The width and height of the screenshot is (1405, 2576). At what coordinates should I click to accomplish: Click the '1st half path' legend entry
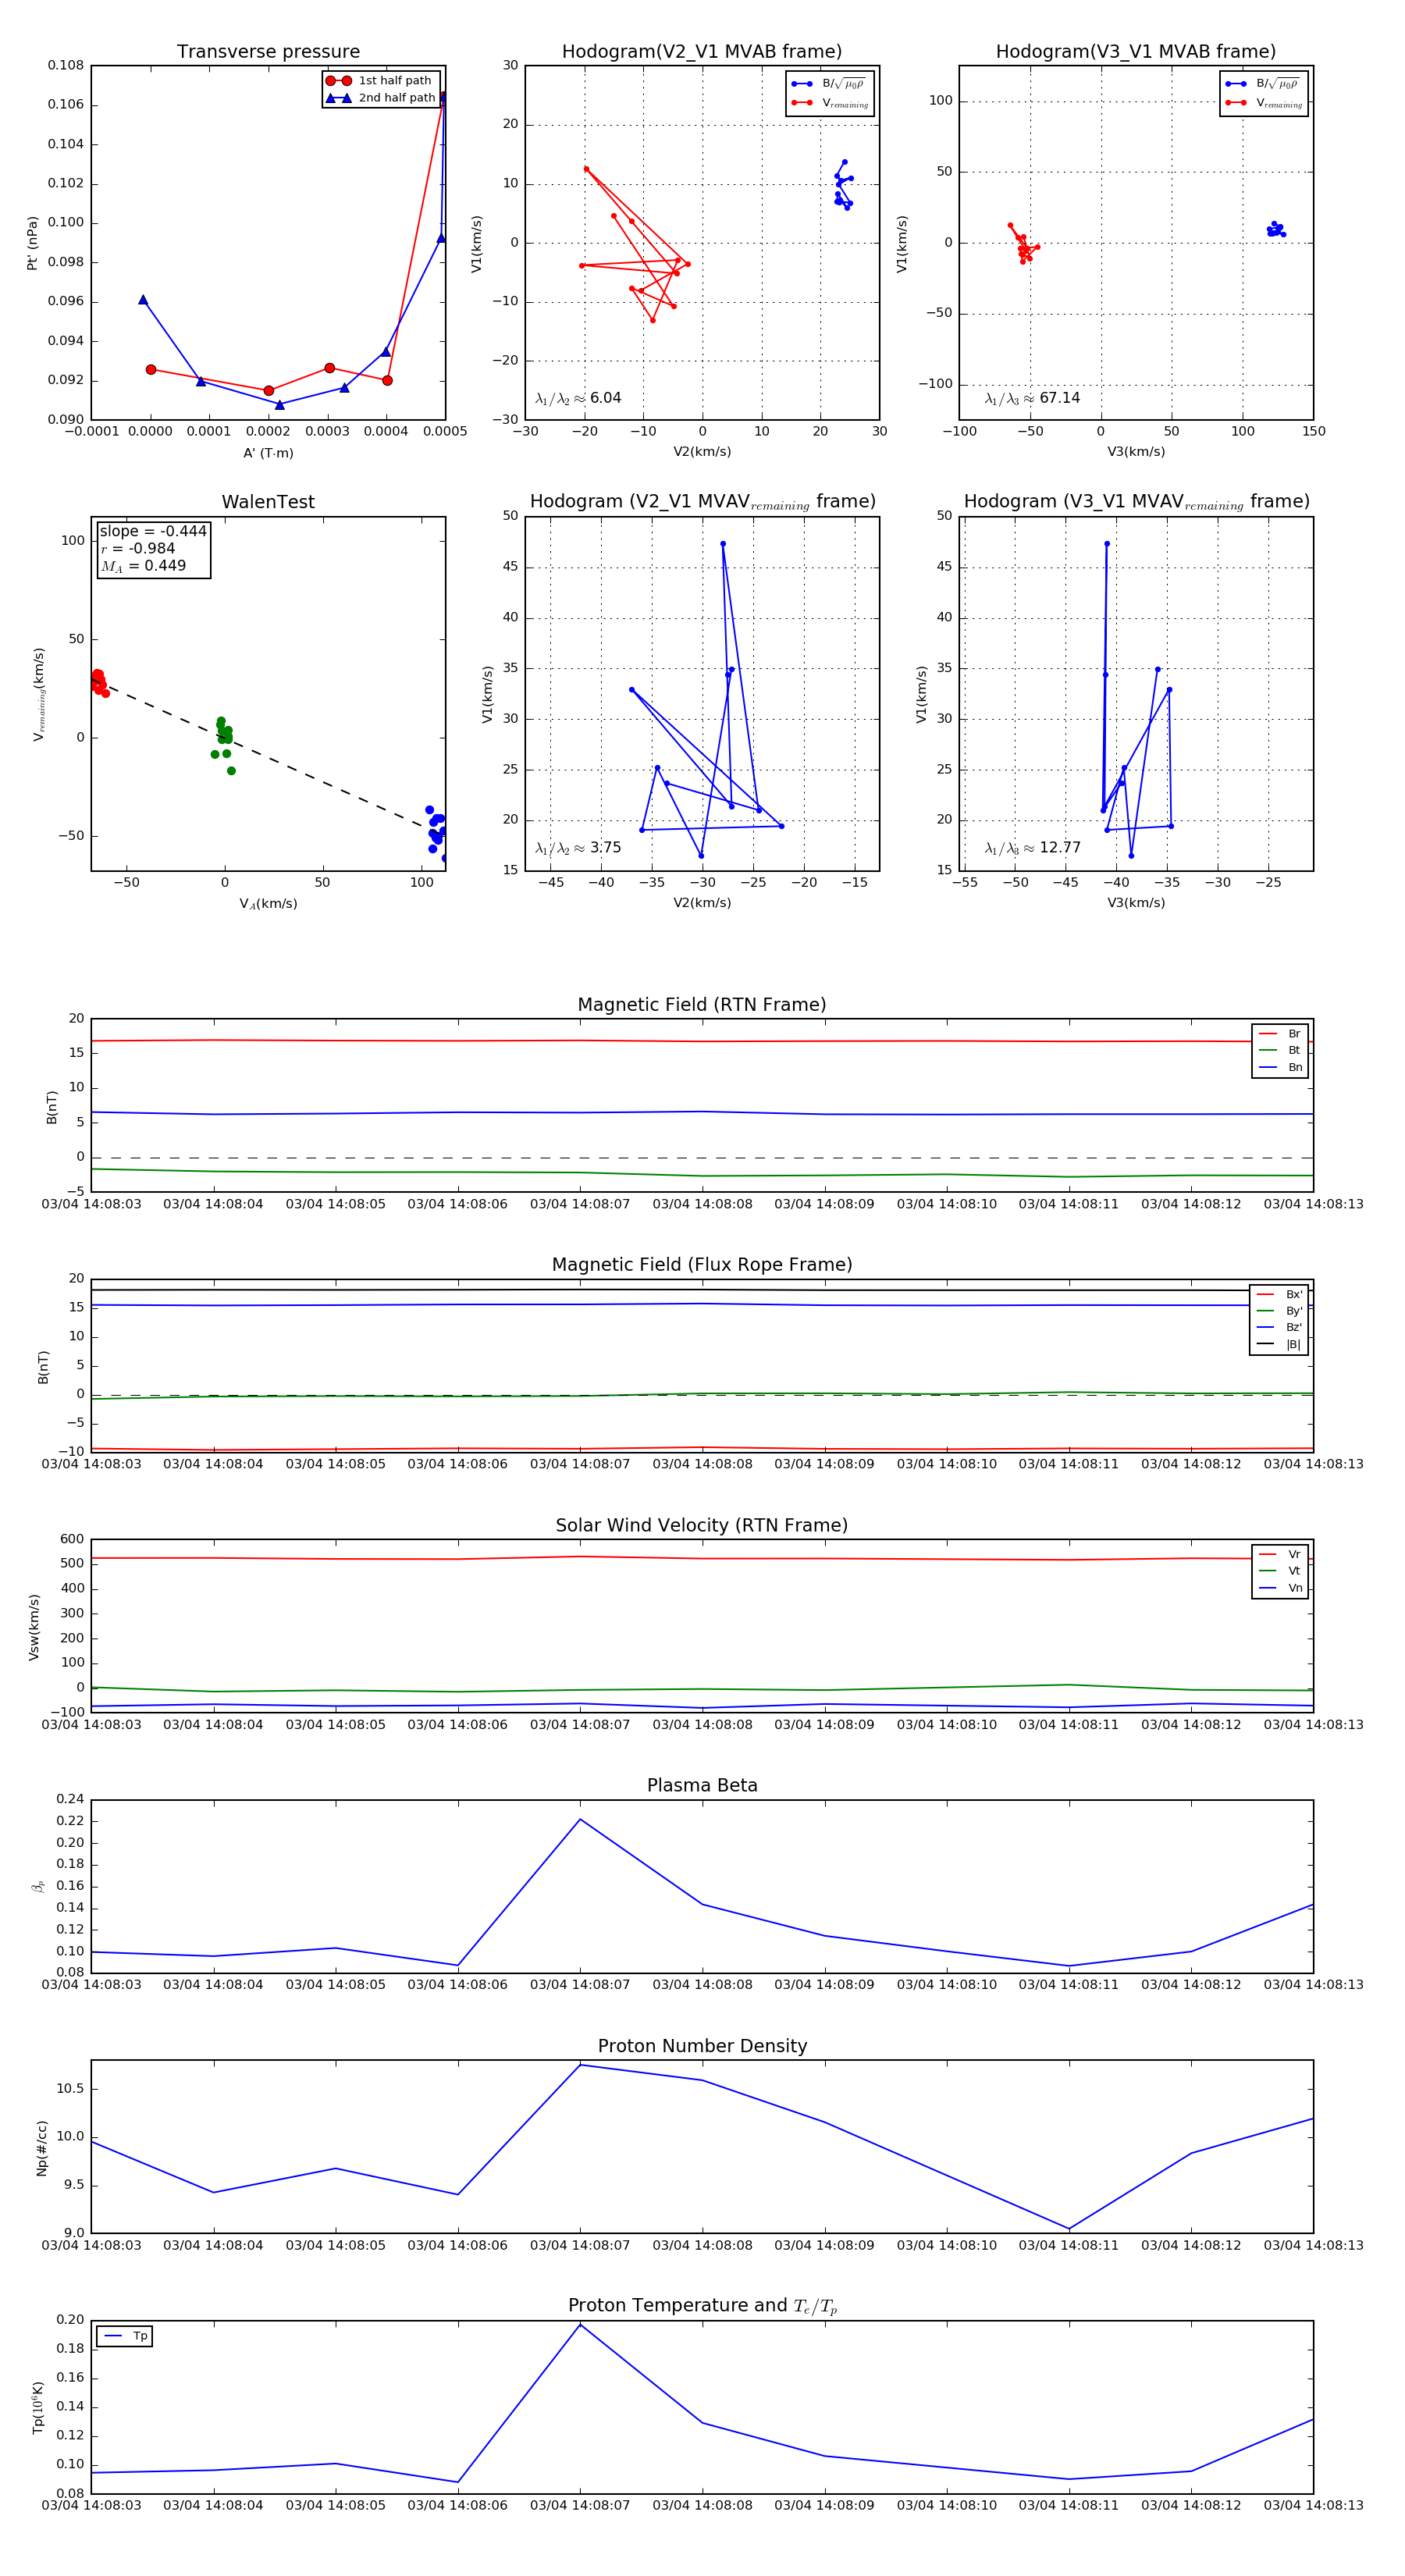(380, 81)
